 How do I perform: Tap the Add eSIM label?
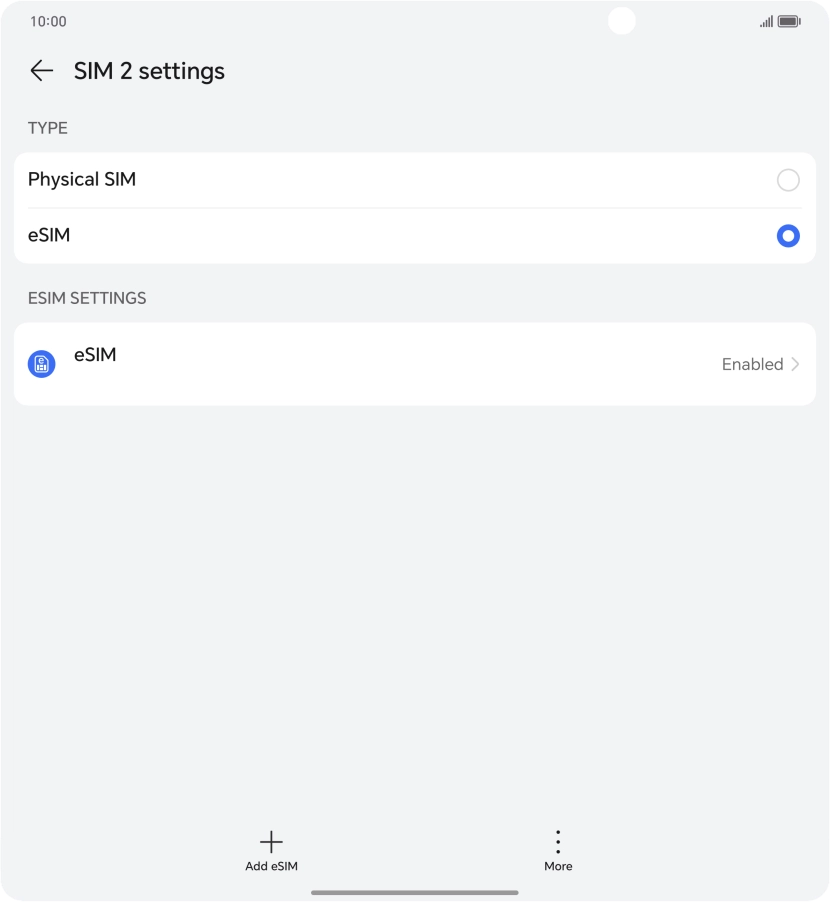pos(271,866)
